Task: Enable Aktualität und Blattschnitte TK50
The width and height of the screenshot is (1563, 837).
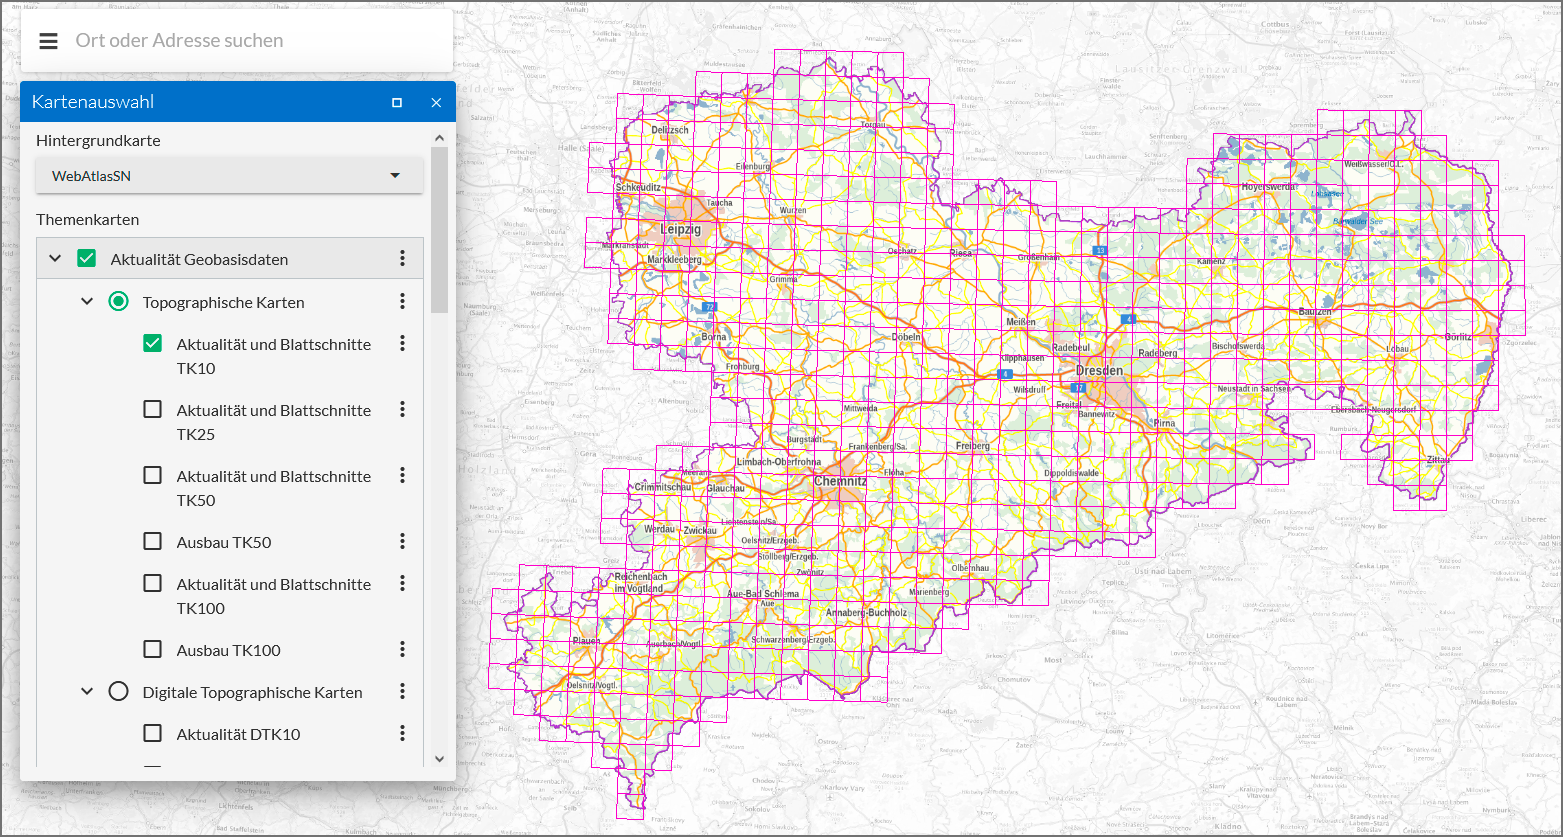Action: [x=152, y=475]
